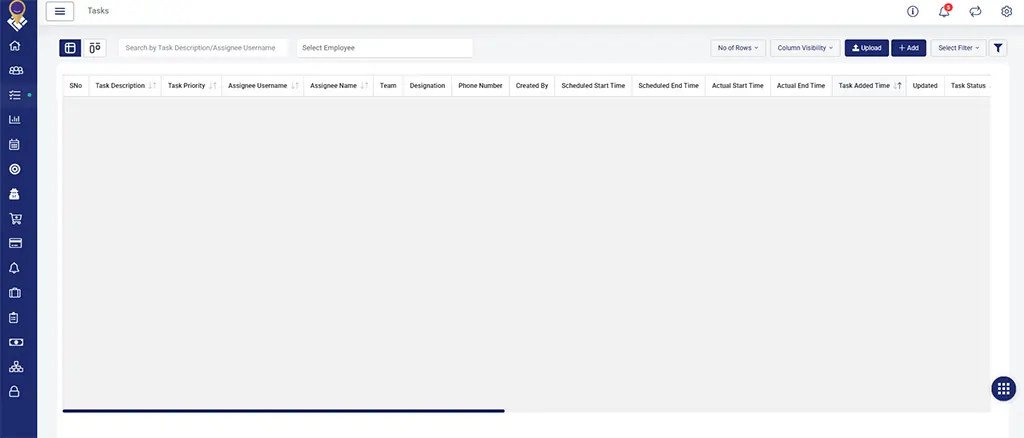The height and width of the screenshot is (438, 1024).
Task: Switch to kanban board view
Action: tap(95, 48)
